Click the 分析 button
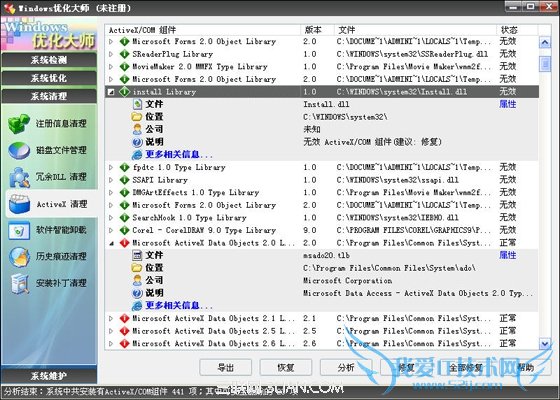The height and width of the screenshot is (400, 560). 346,368
